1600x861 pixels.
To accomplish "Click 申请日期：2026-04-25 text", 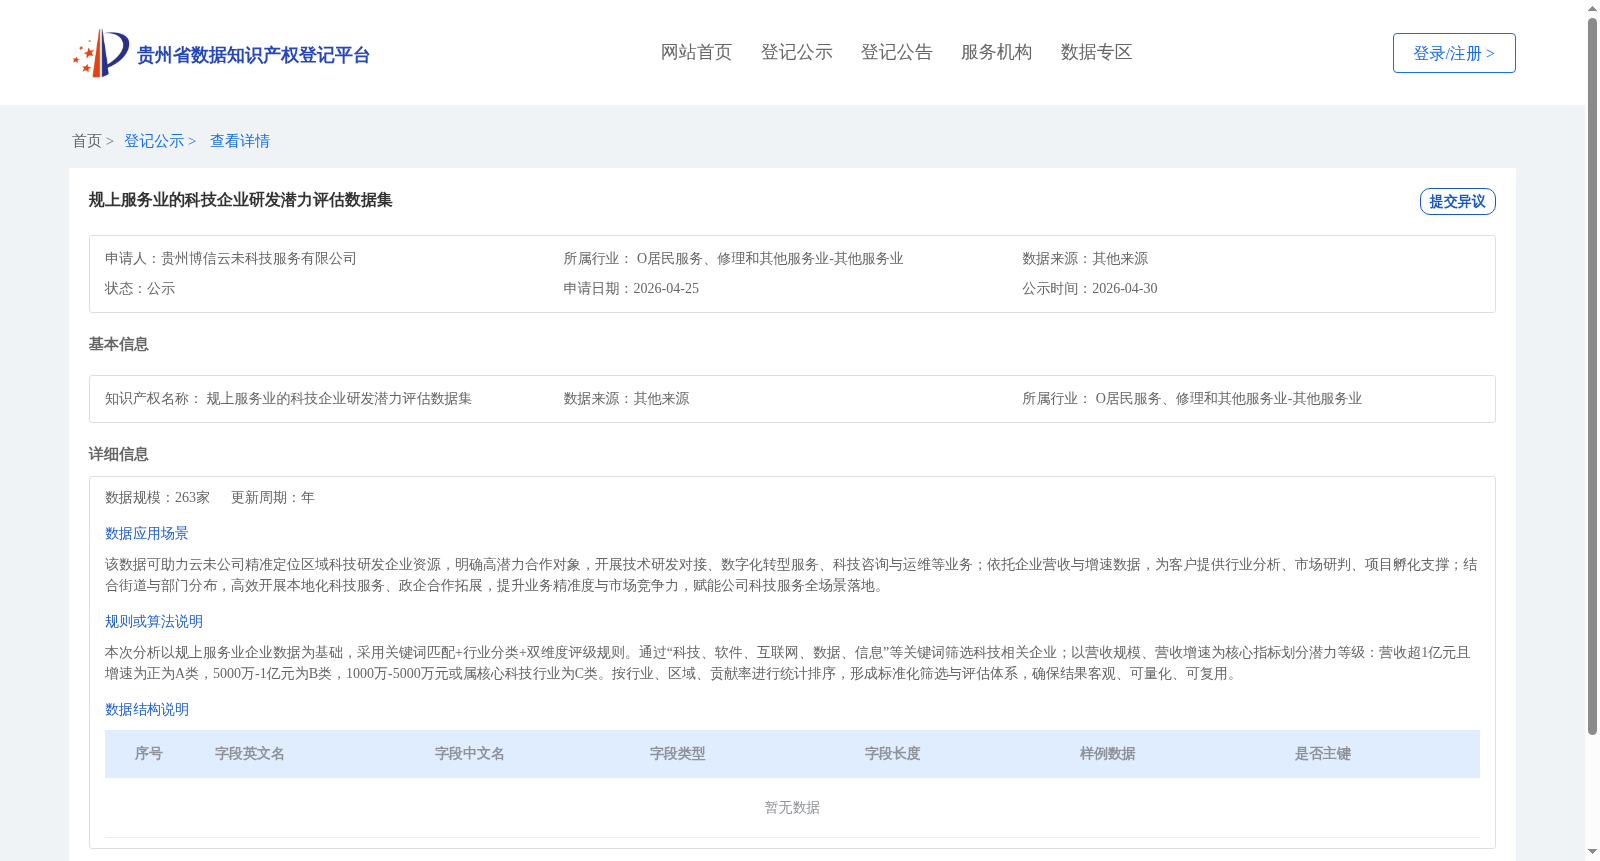I will pyautogui.click(x=631, y=288).
